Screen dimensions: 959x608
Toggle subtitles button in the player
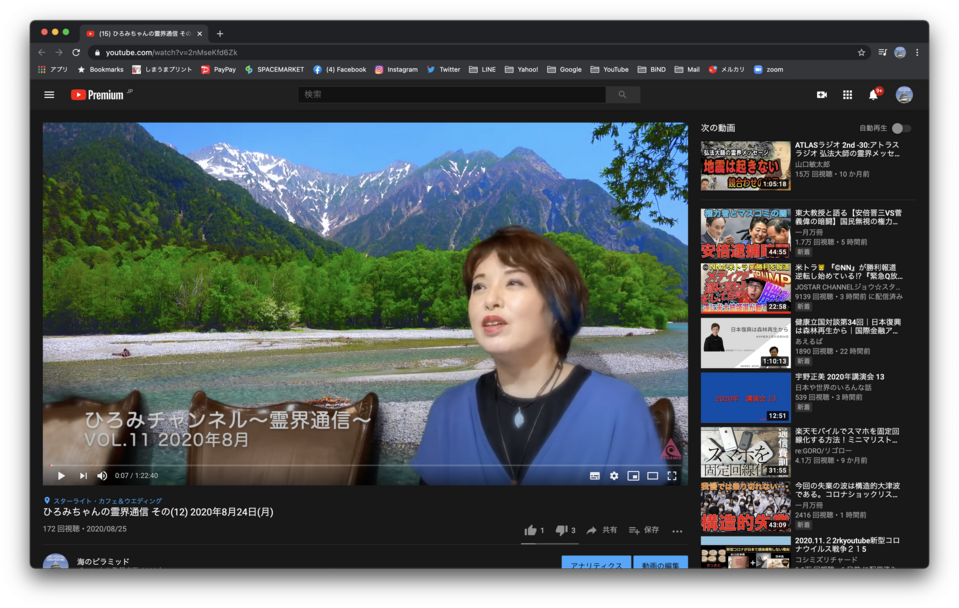595,476
